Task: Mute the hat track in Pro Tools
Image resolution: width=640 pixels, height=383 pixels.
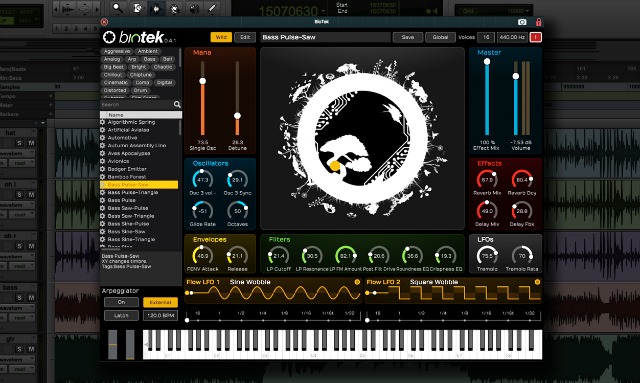Action: coord(31,143)
